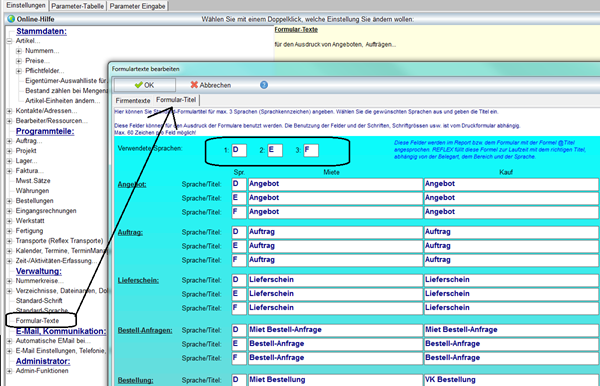Click the Bestell-Anfragen section label
This screenshot has height=386, width=600.
145,330
